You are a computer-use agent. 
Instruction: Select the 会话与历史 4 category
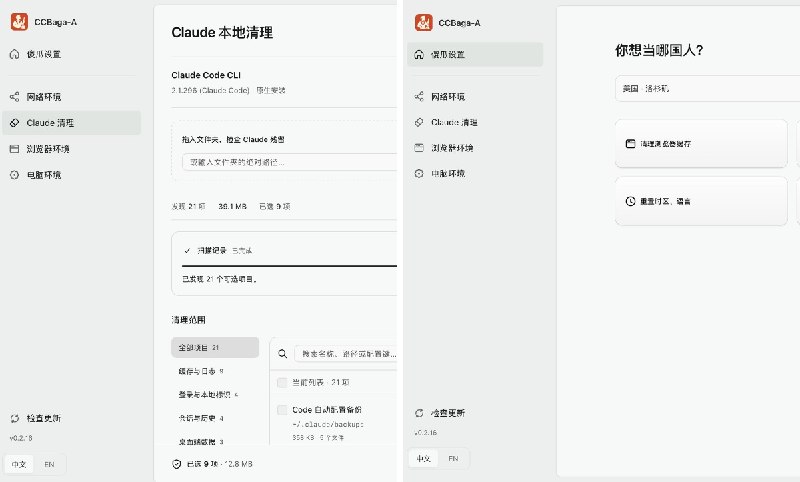pyautogui.click(x=215, y=418)
